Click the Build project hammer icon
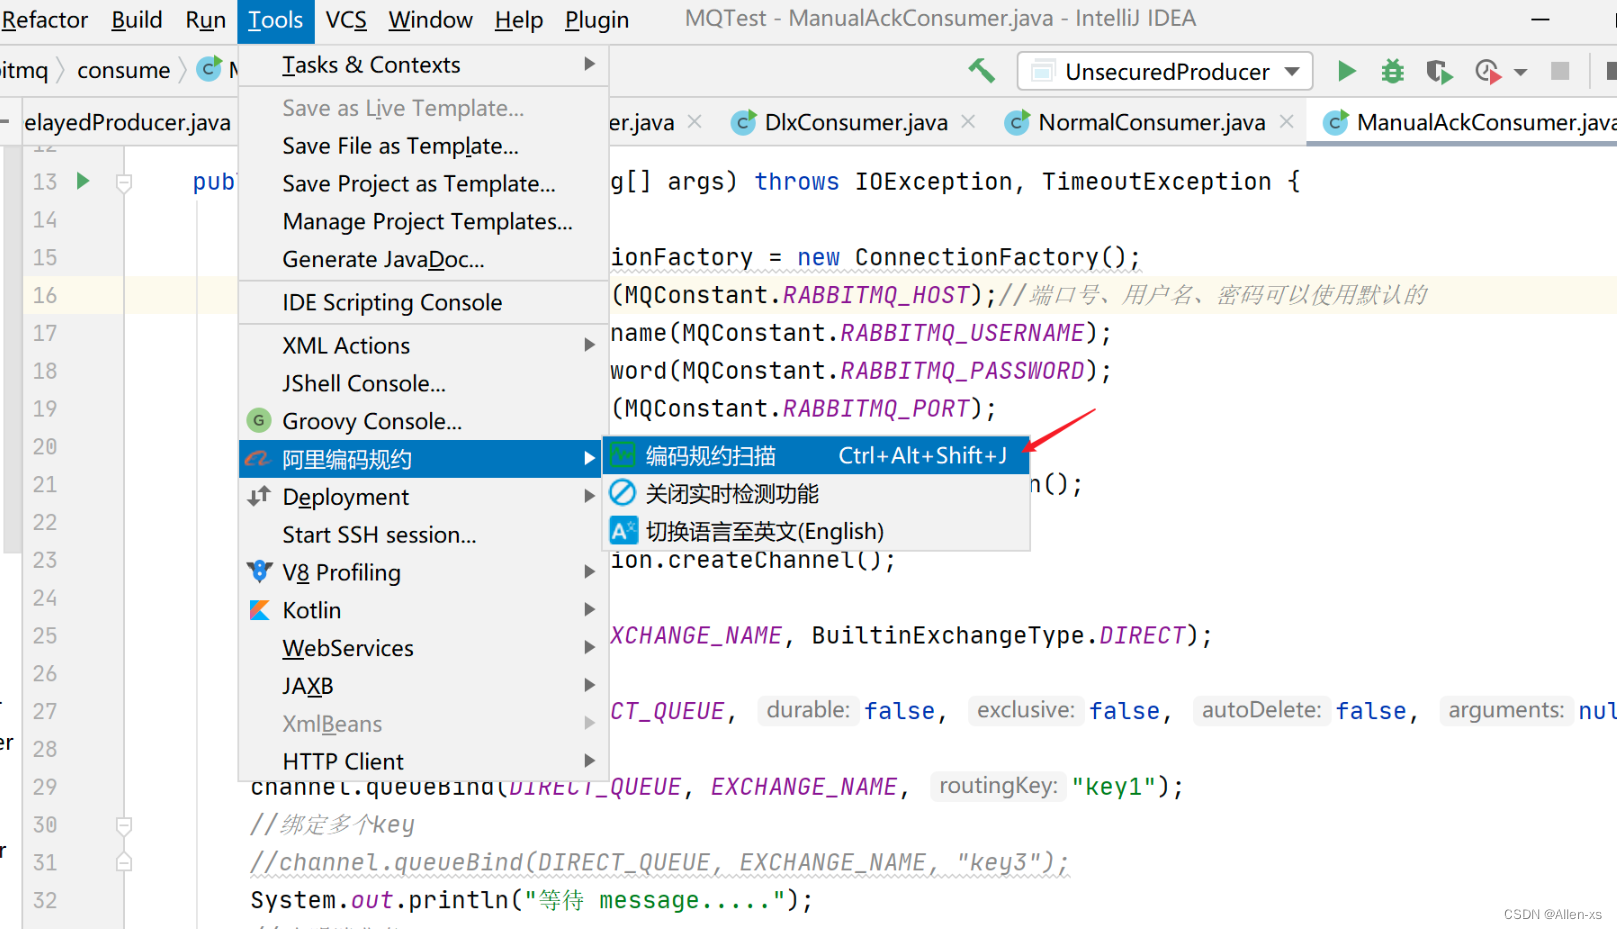Viewport: 1617px width, 929px height. click(x=981, y=70)
